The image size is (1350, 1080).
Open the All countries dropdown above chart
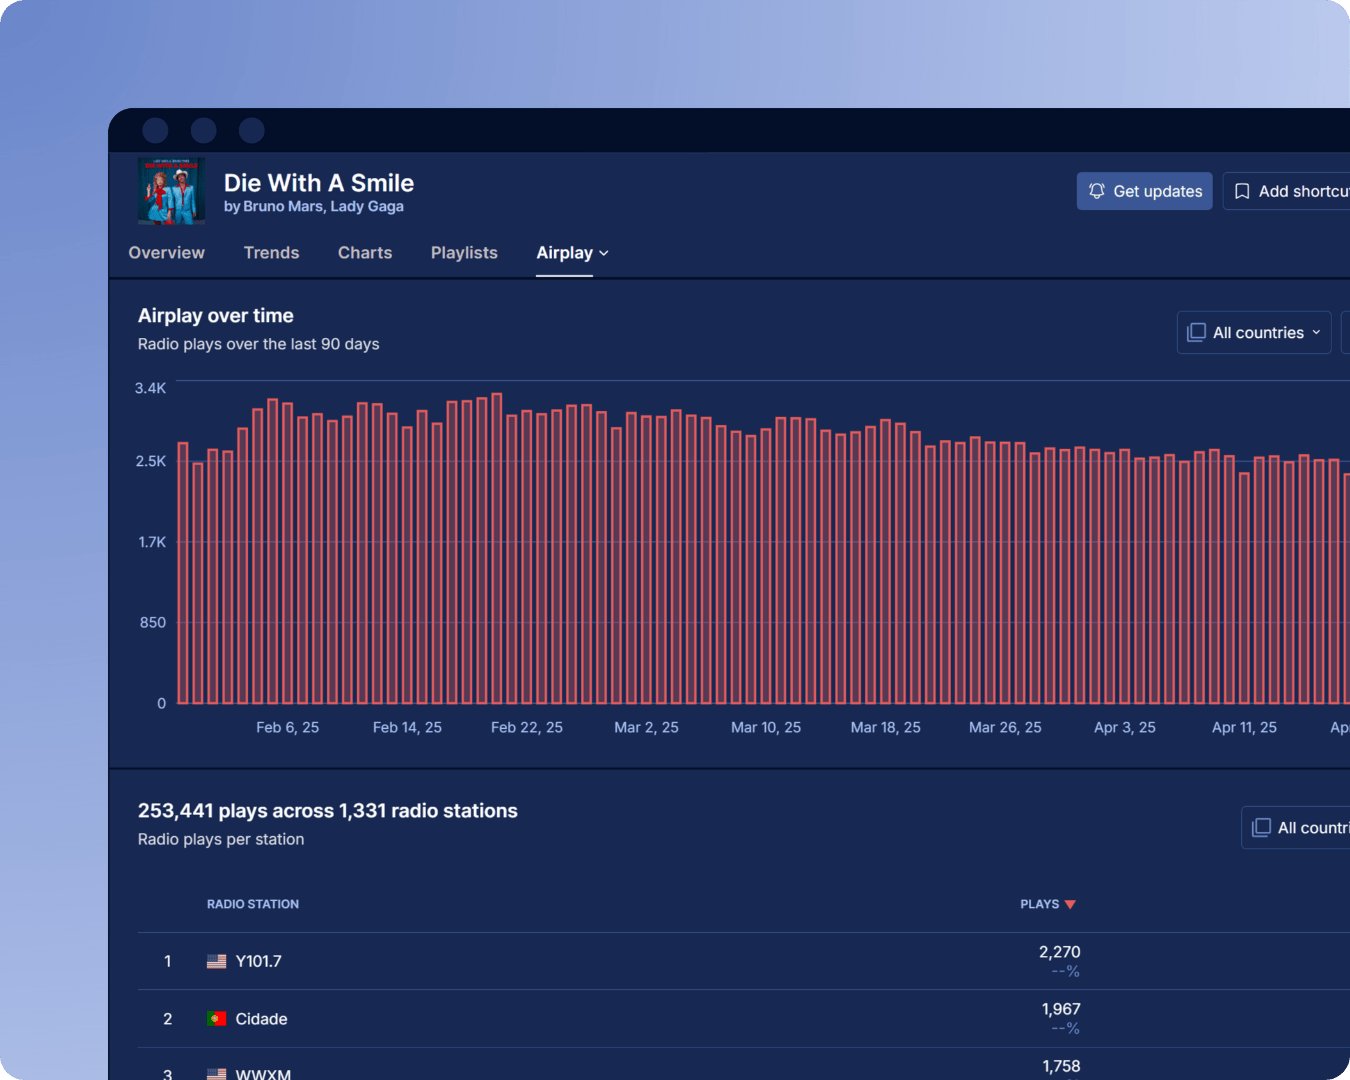pos(1254,332)
